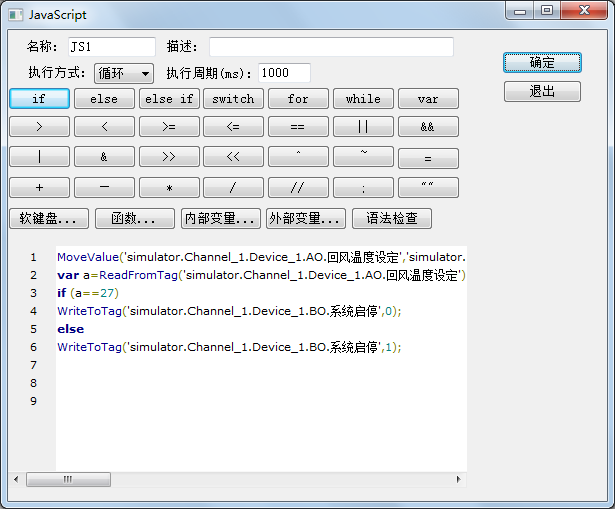Insert the == equality operator
The height and width of the screenshot is (509, 615).
(x=298, y=127)
